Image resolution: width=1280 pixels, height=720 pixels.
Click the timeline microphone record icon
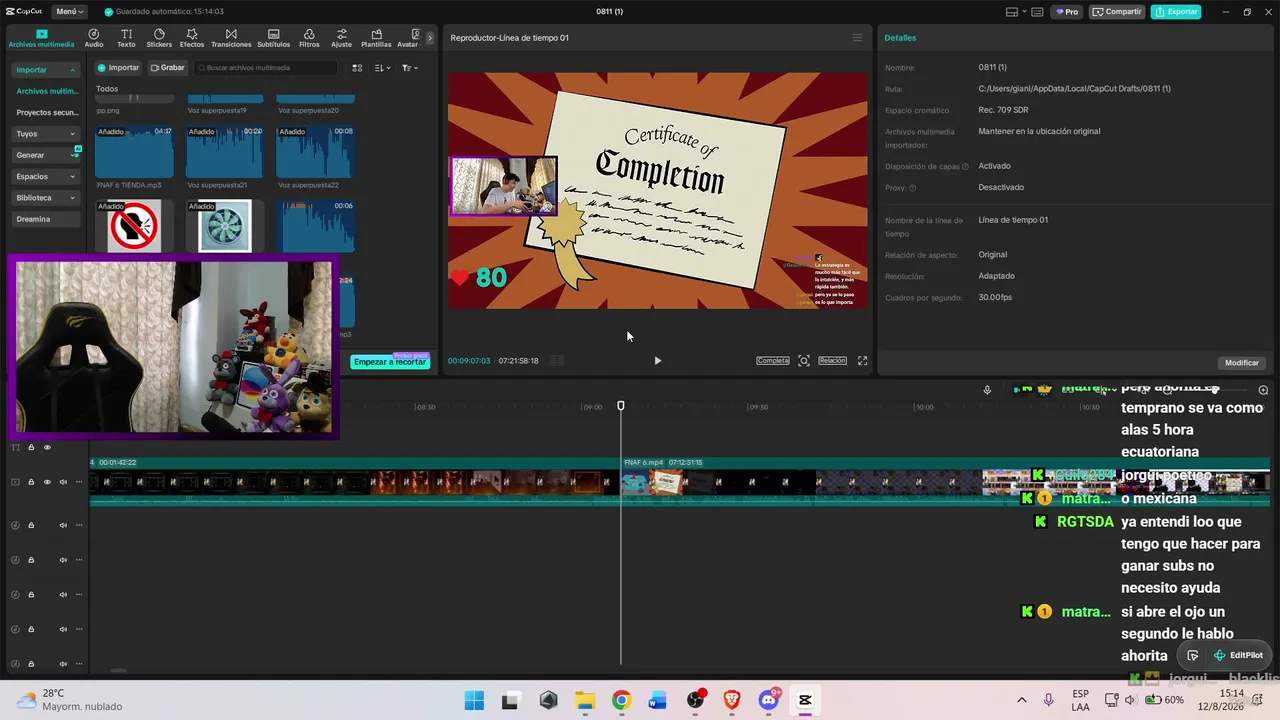(987, 390)
